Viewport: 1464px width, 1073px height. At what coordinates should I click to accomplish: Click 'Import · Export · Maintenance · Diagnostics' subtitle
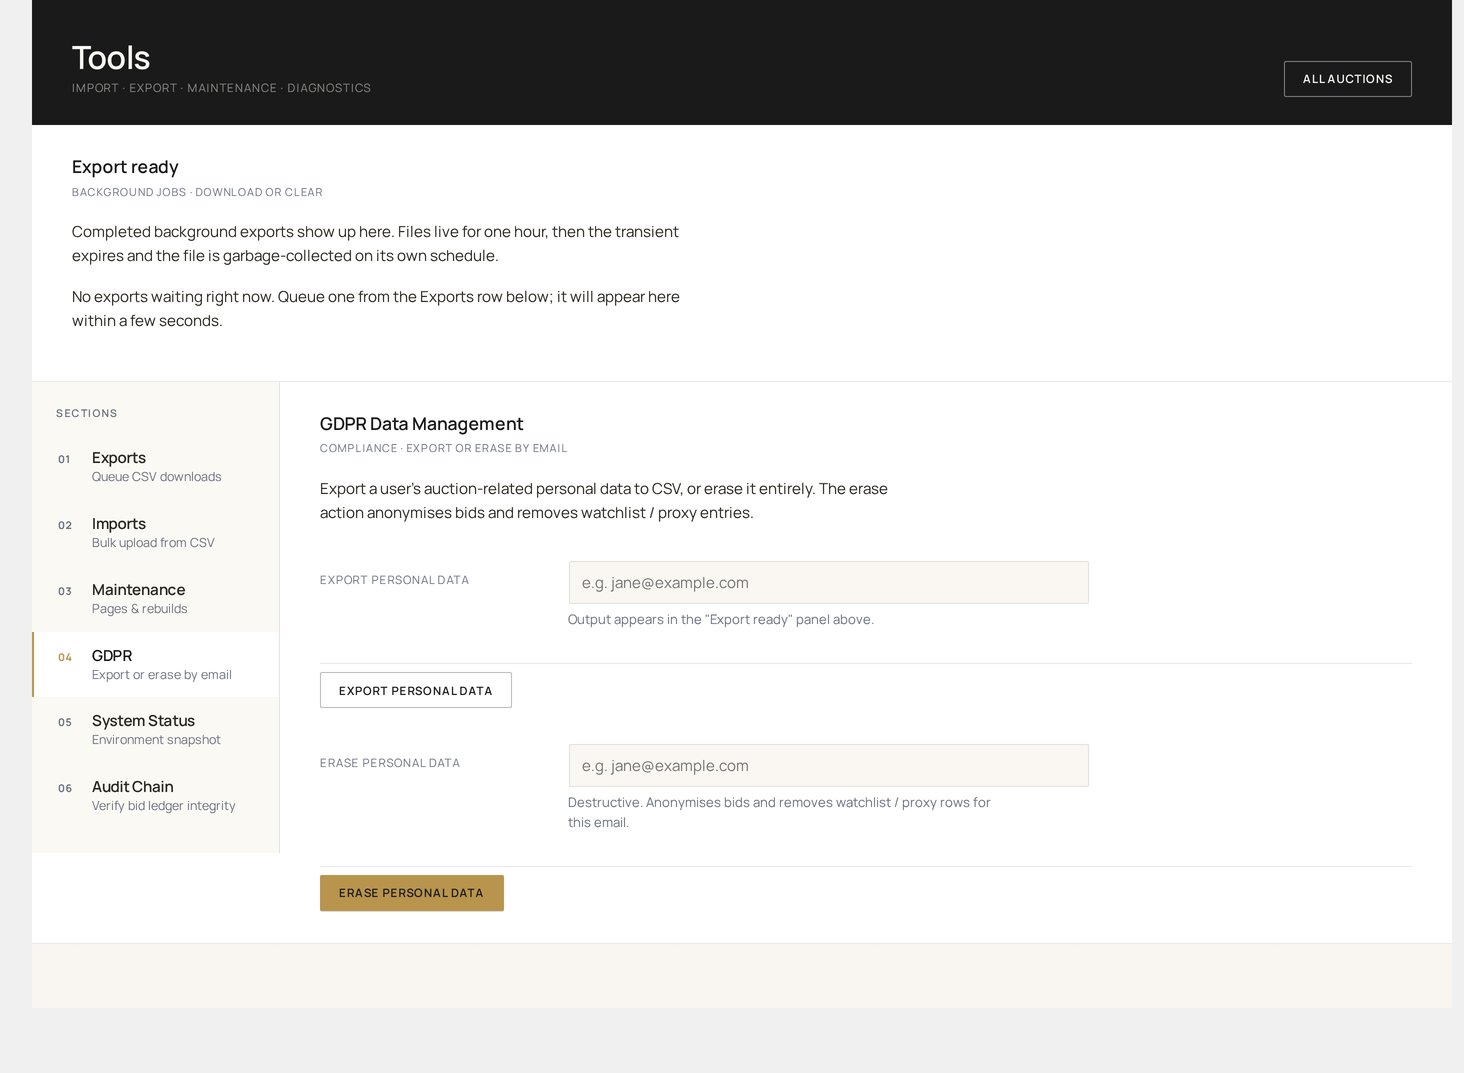221,88
